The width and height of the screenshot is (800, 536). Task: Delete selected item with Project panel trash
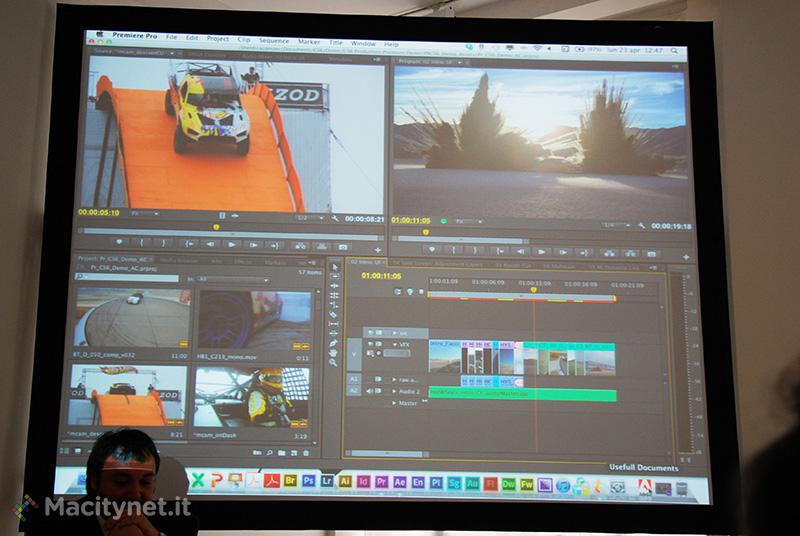[306, 453]
